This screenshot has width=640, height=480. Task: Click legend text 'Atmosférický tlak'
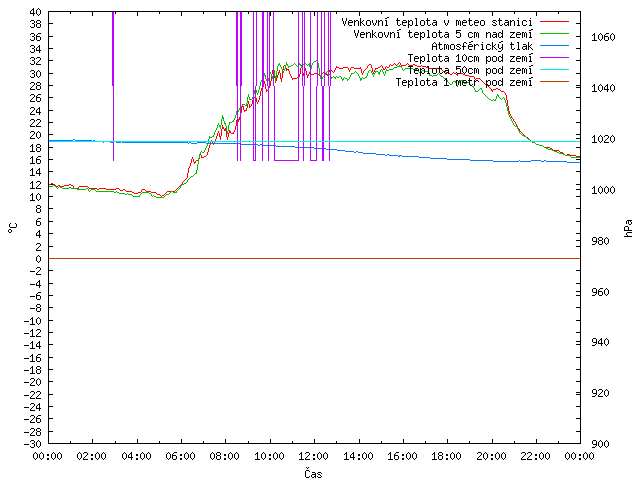point(482,47)
